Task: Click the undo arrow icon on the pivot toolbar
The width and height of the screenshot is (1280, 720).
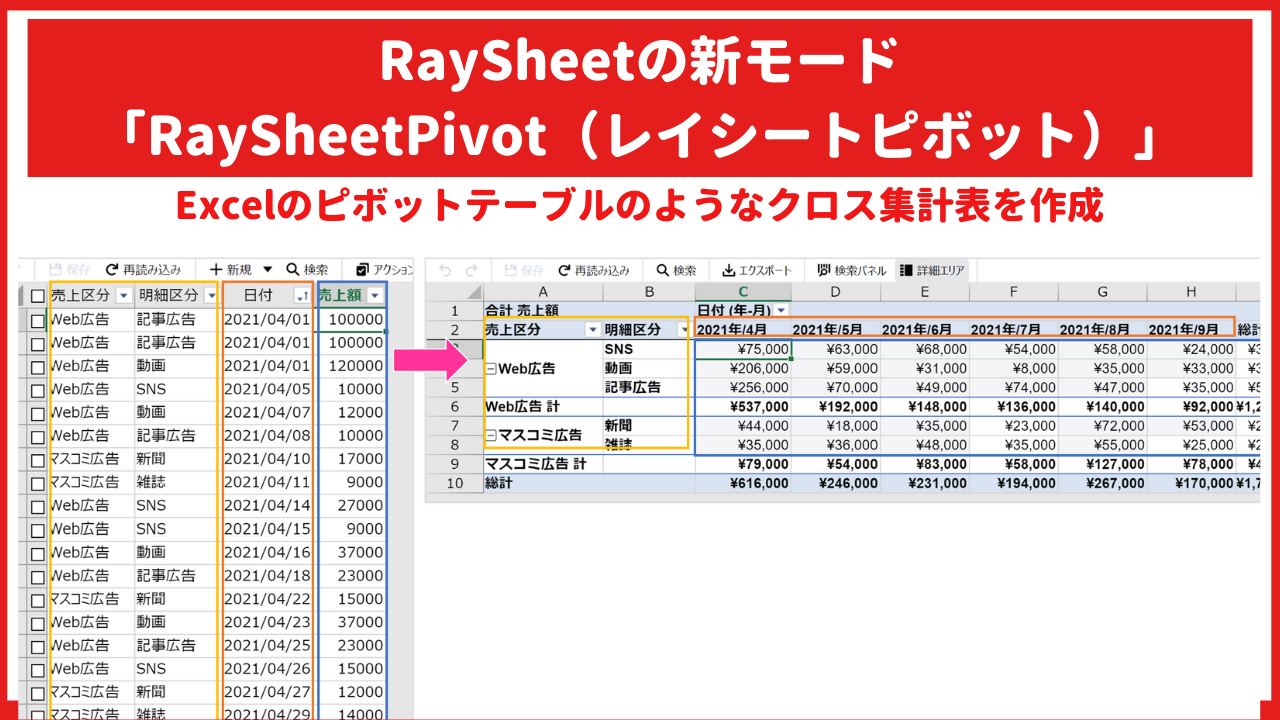Action: [x=443, y=269]
